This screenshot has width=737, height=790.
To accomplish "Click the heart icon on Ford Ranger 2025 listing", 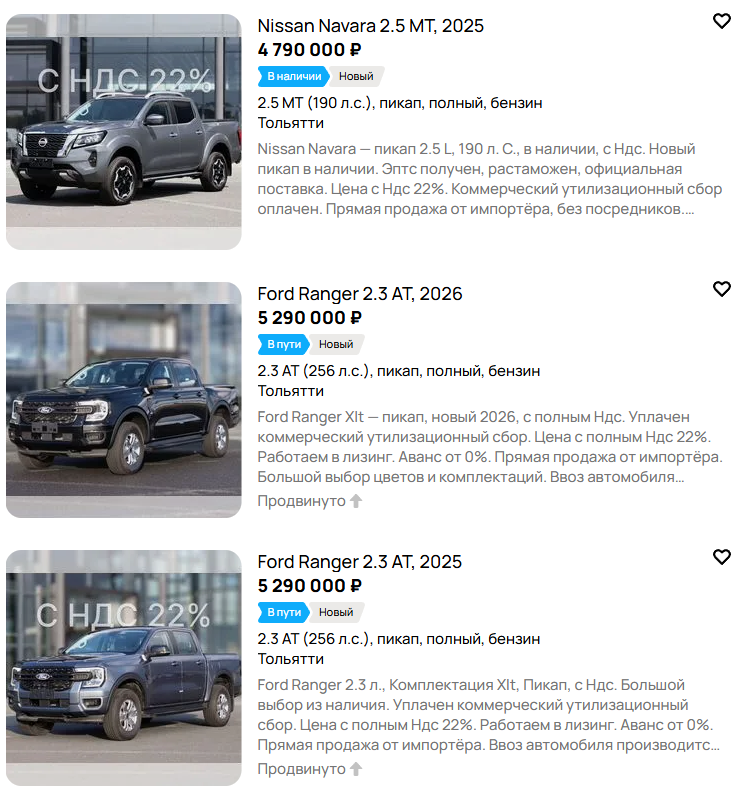I will pos(721,557).
